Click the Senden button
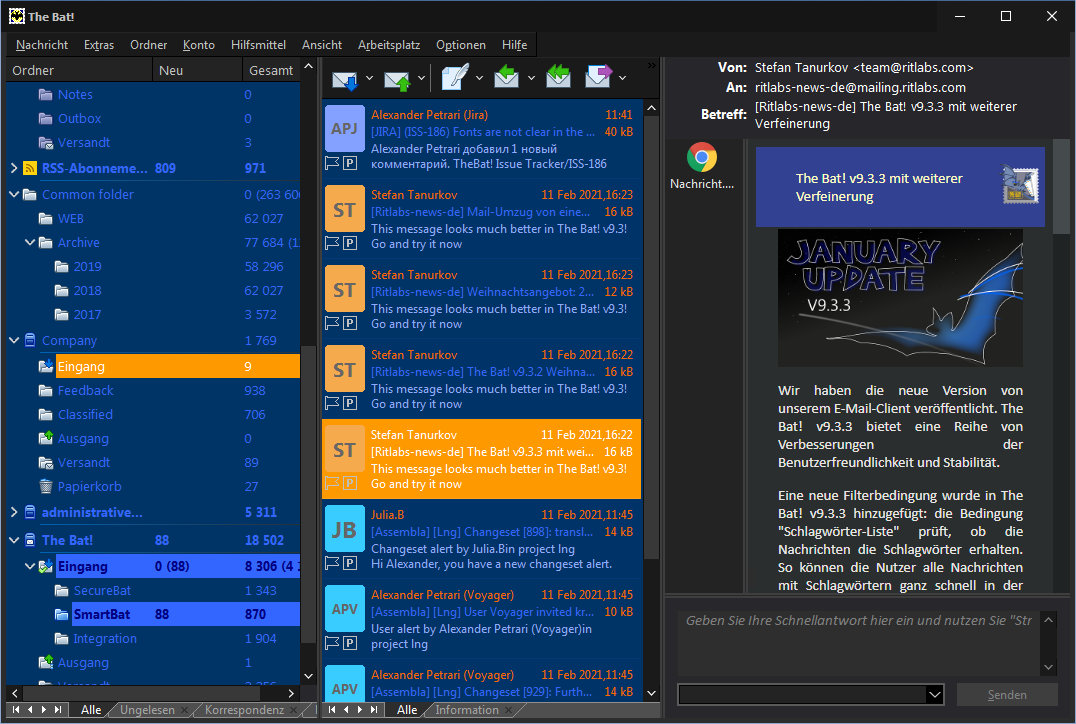Image resolution: width=1076 pixels, height=724 pixels. tap(1007, 694)
